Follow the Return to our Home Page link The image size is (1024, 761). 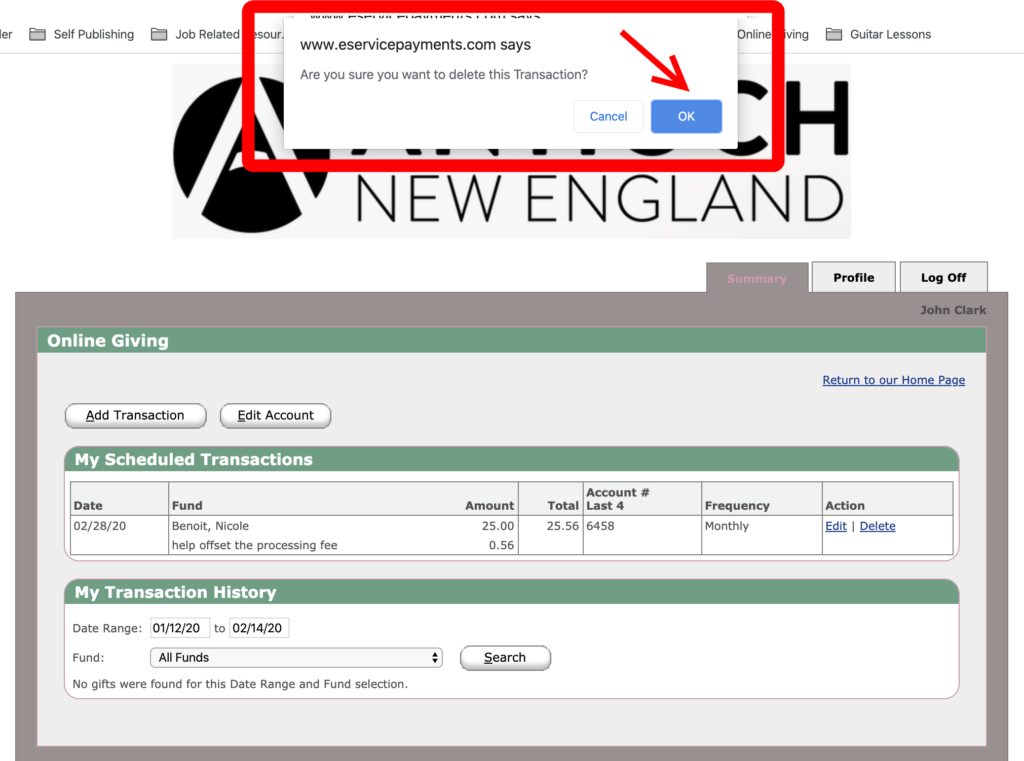tap(893, 380)
